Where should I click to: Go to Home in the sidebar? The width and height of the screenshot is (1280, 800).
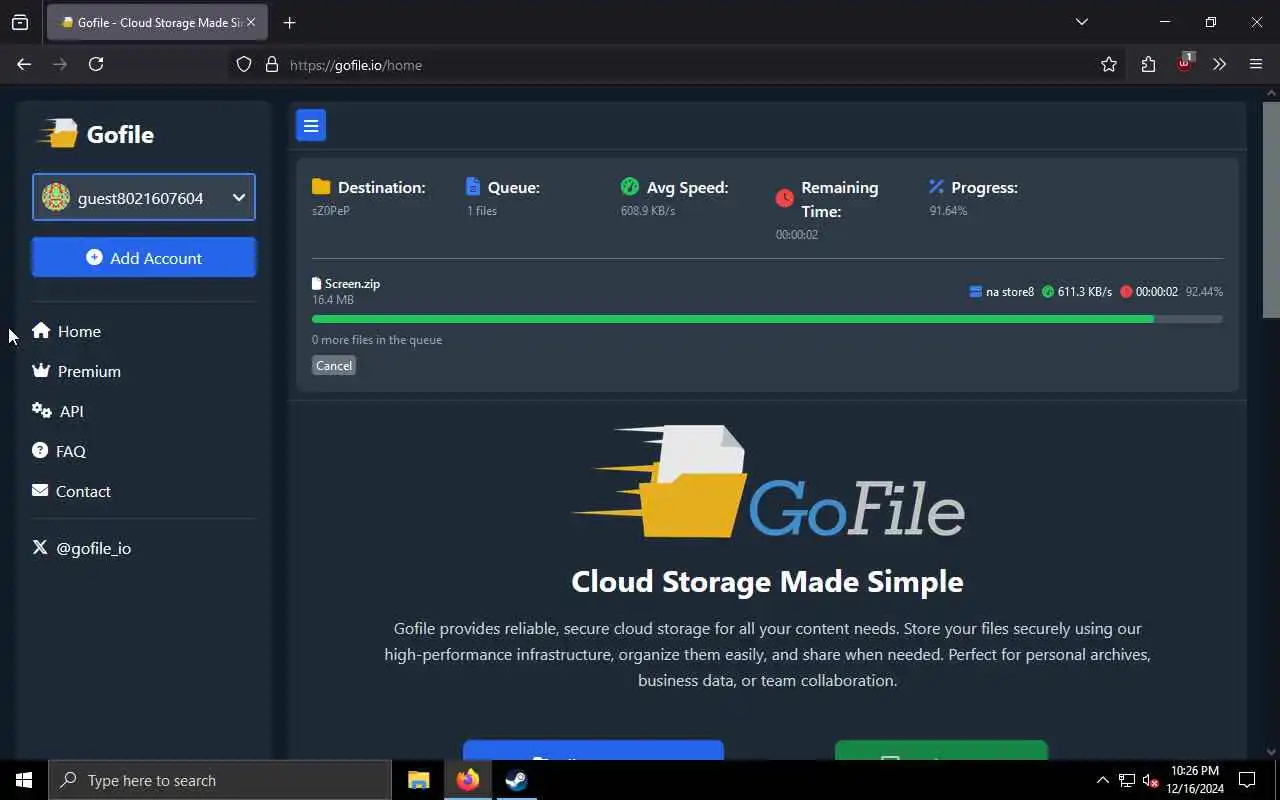(67, 331)
